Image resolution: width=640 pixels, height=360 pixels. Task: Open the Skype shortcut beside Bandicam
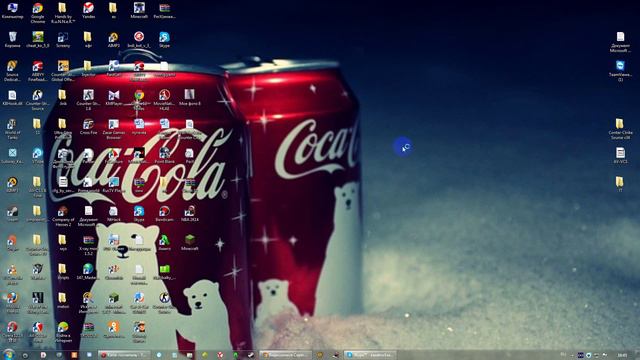[x=139, y=213]
